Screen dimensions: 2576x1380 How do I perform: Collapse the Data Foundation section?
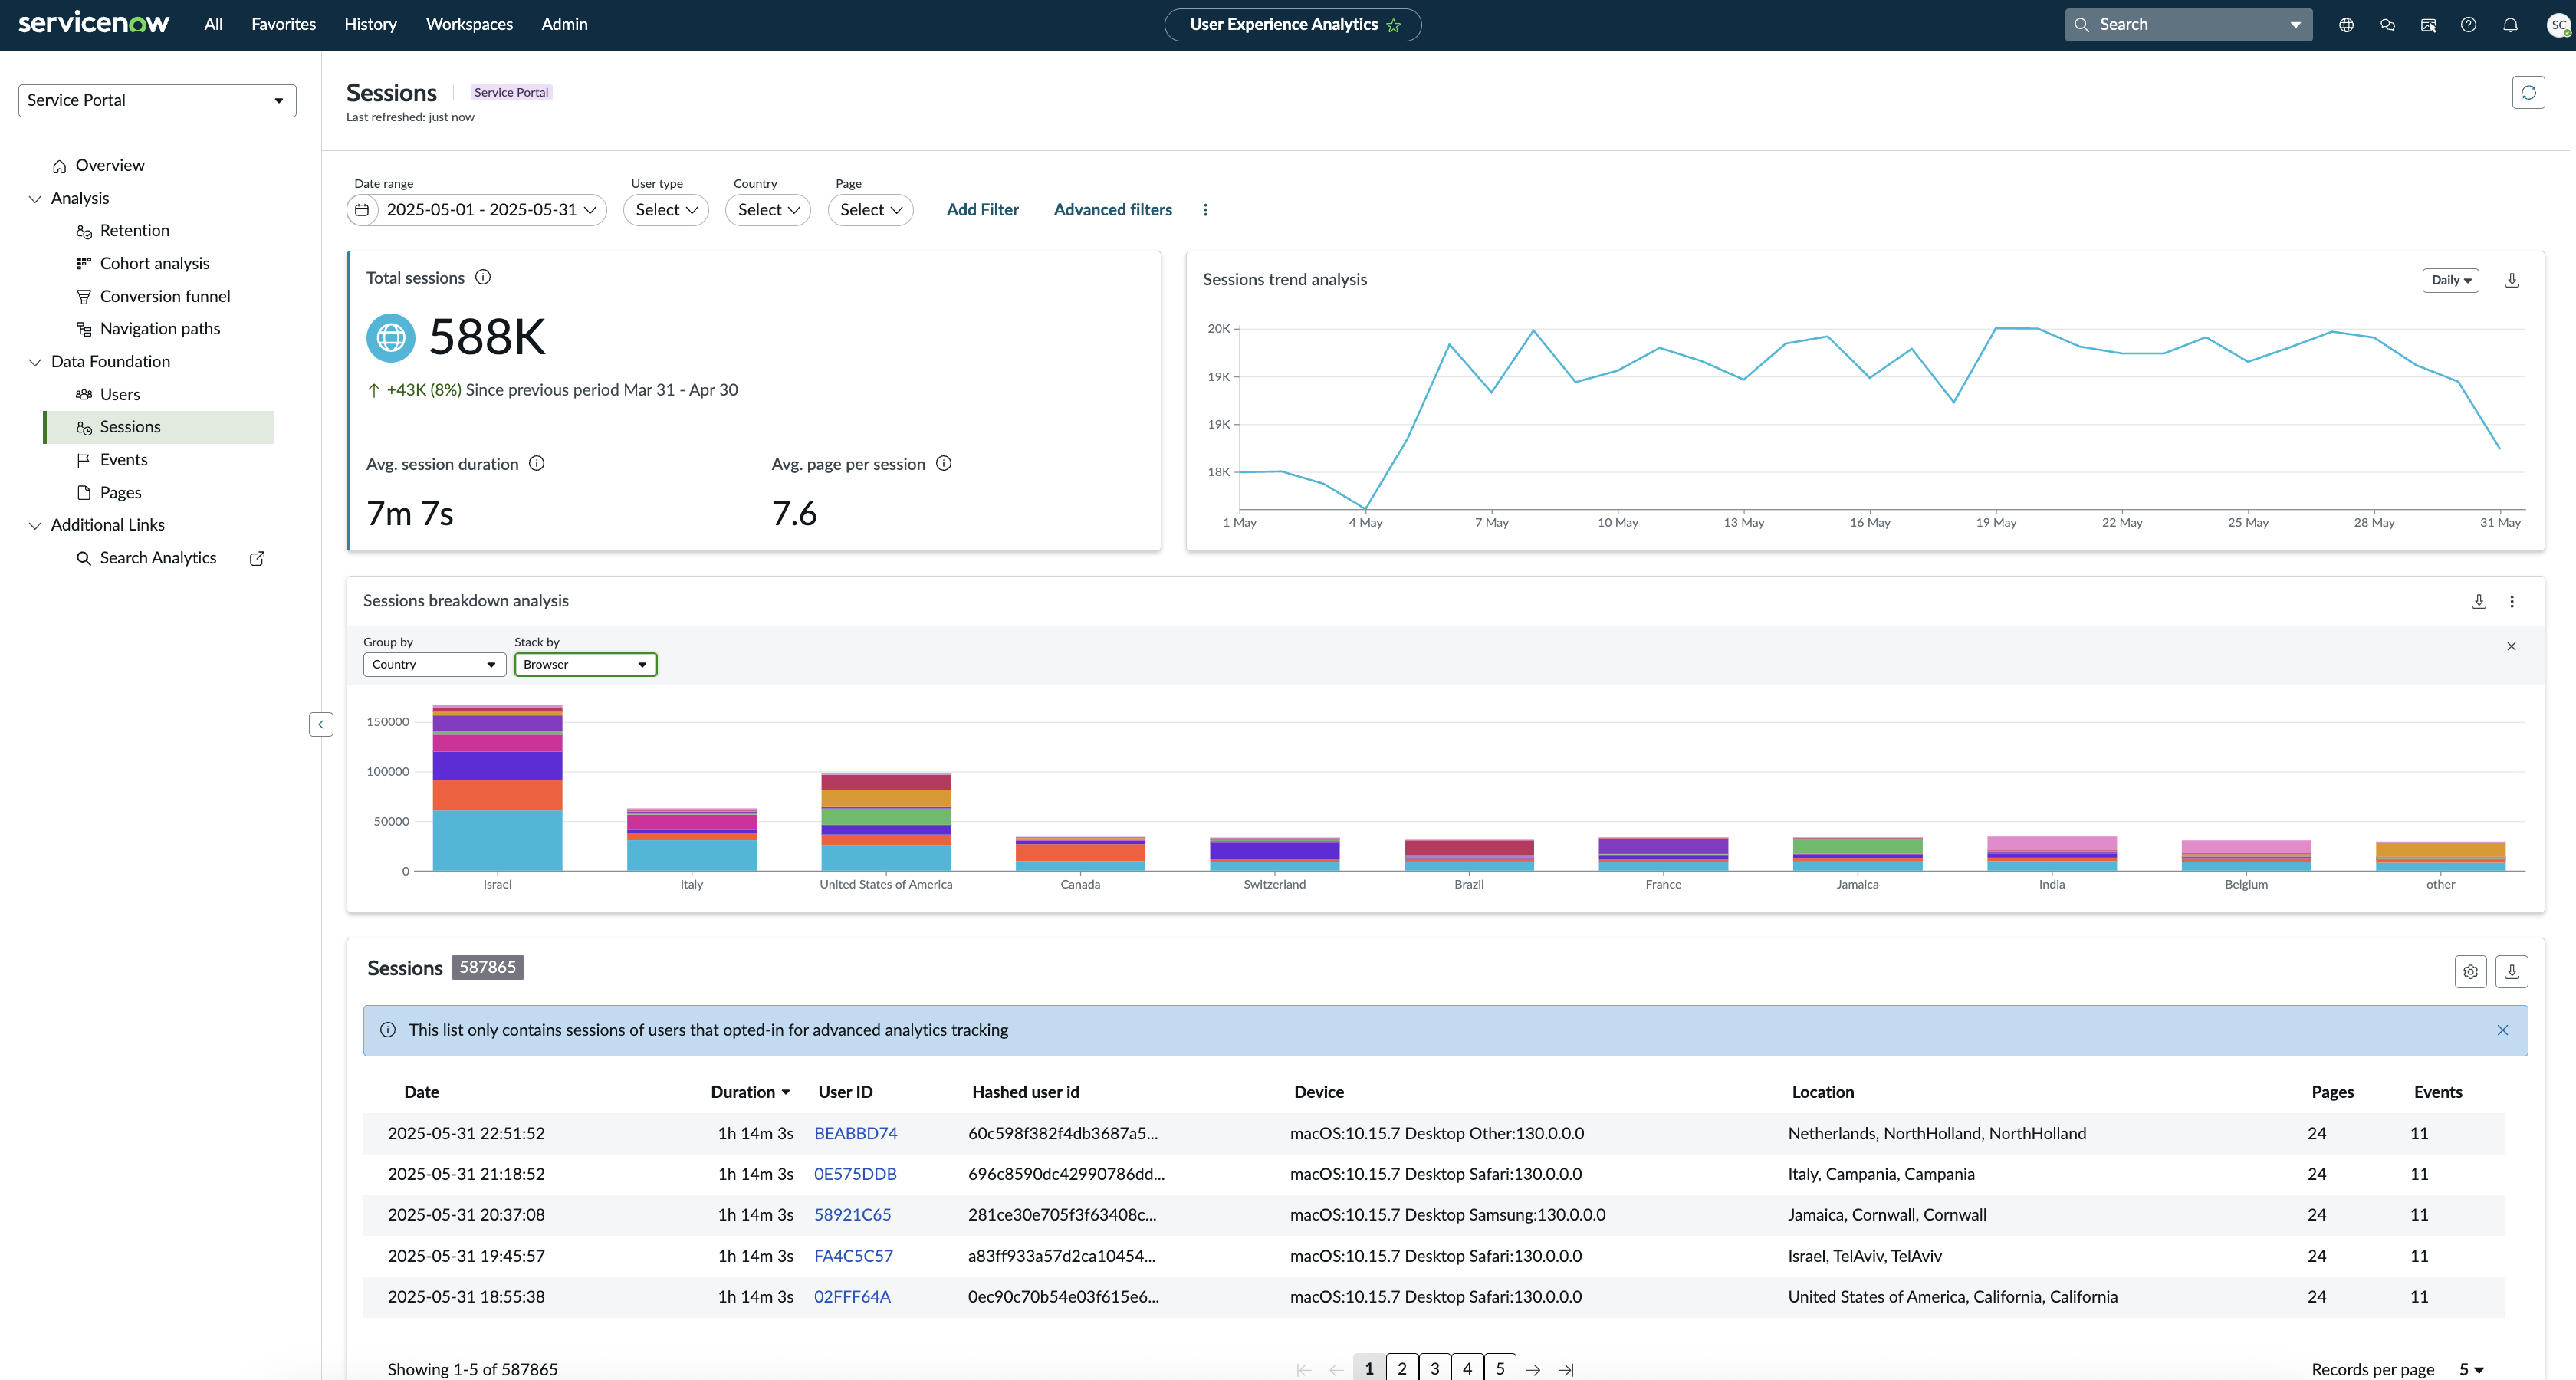point(35,362)
